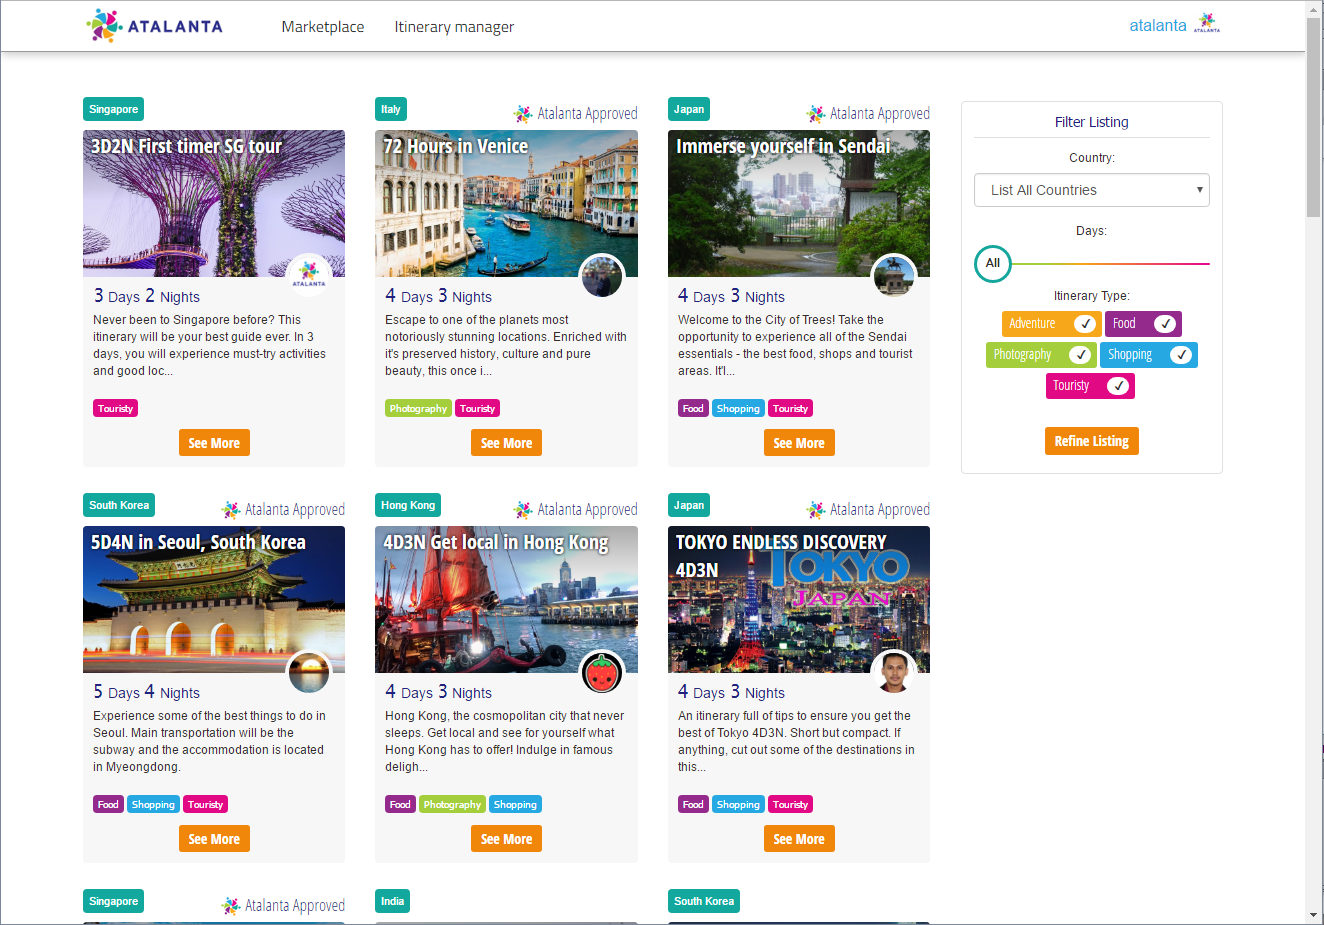Click Atalanta Approved badge above Sendai card
1324x925 pixels.
pyautogui.click(x=868, y=113)
